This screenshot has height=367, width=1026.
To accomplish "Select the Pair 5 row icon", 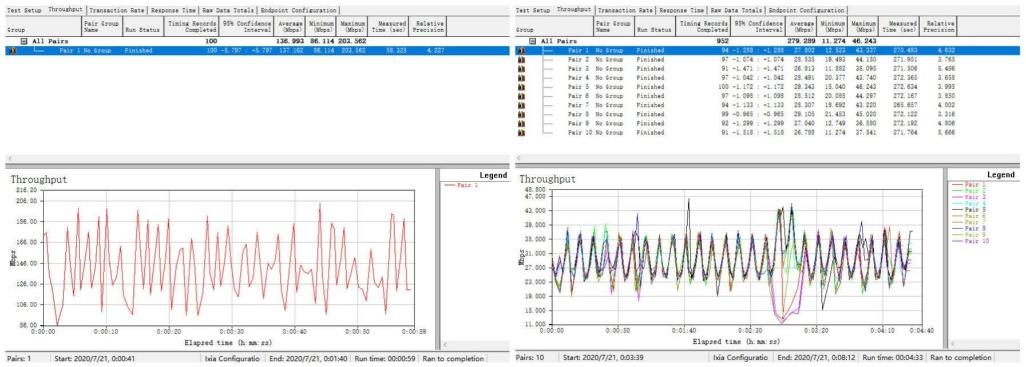I will pos(522,86).
